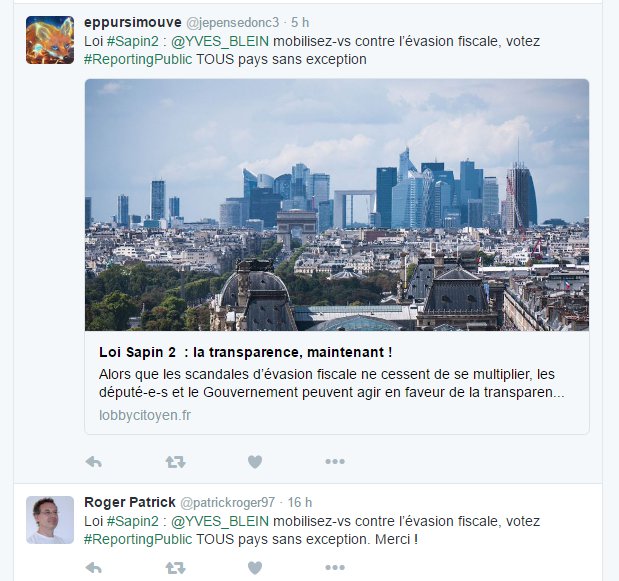The width and height of the screenshot is (619, 581).
Task: Reply to Roger Patrick's tweet
Action: coord(94,568)
